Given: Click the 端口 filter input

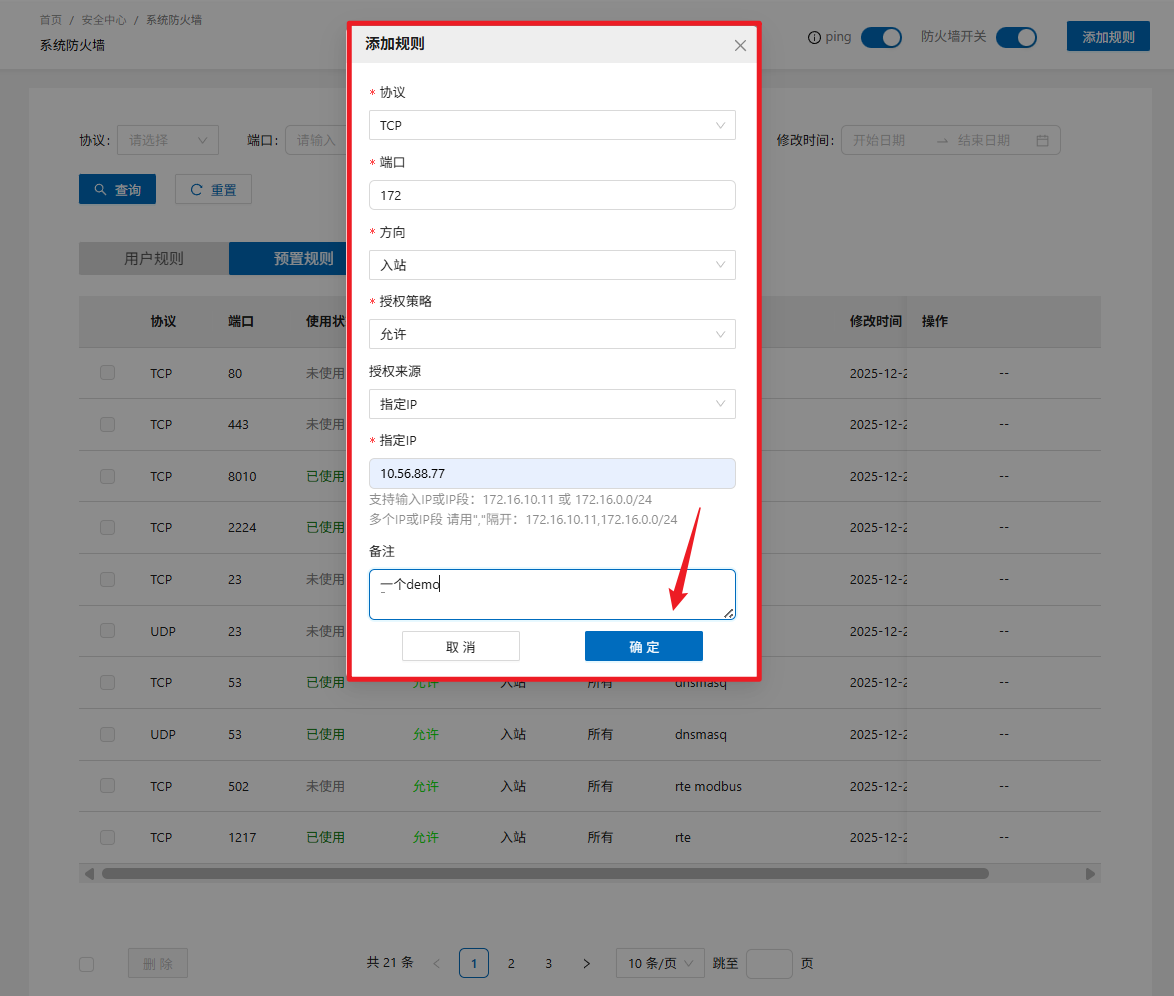Looking at the screenshot, I should (316, 140).
